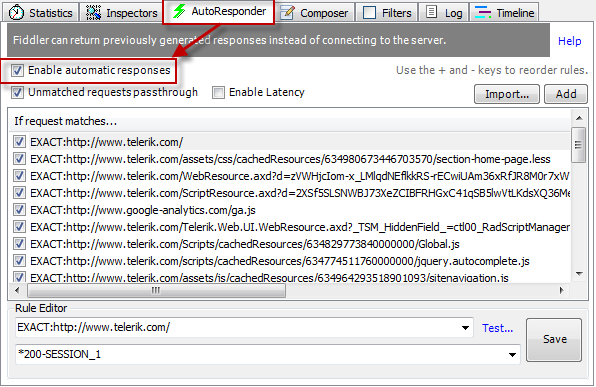Uncheck the Global.js rule checkbox
Image resolution: width=596 pixels, height=387 pixels.
point(19,244)
